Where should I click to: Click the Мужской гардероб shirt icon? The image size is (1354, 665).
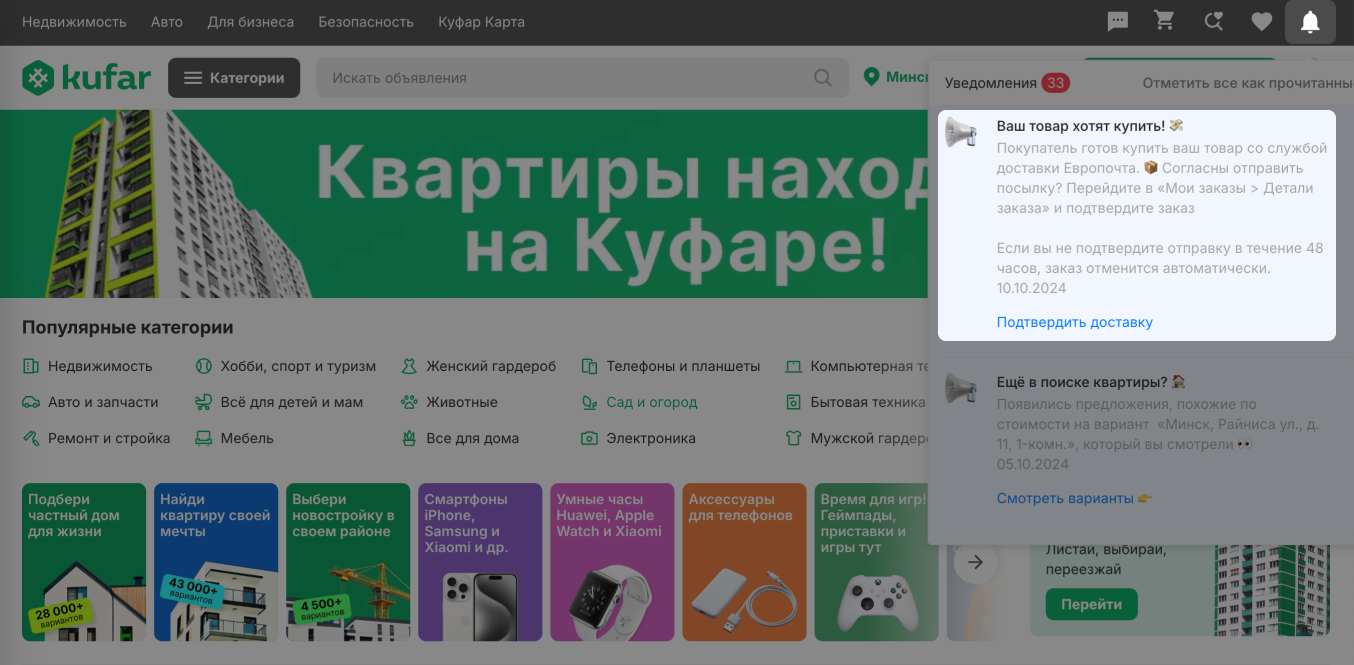[x=794, y=438]
